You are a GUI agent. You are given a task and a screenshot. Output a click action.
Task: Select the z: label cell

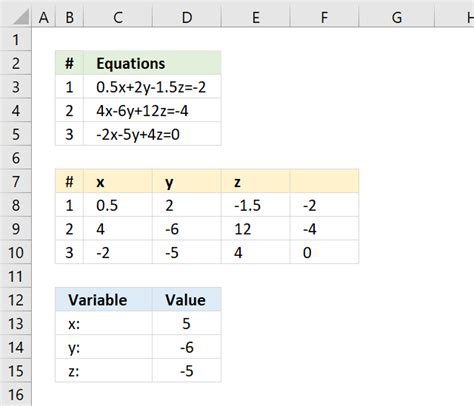tap(104, 371)
